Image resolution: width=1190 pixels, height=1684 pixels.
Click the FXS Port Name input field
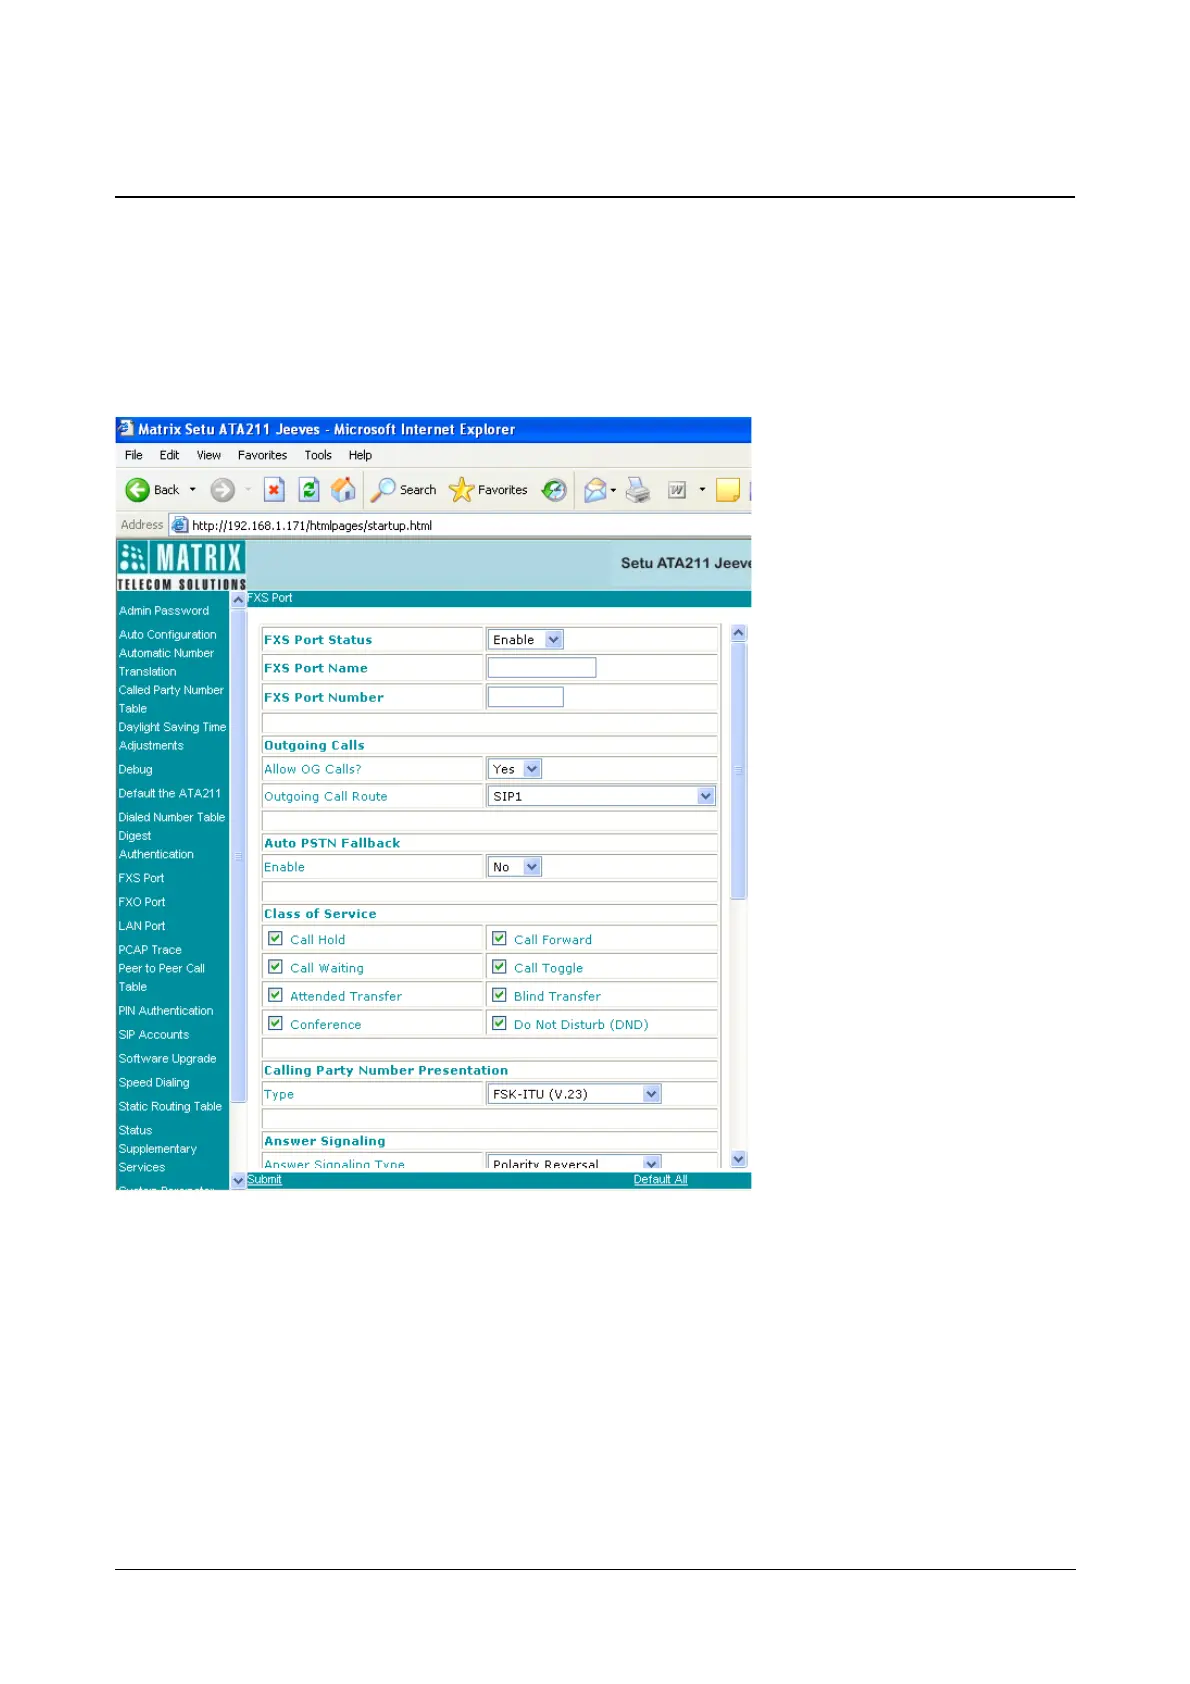coord(542,667)
